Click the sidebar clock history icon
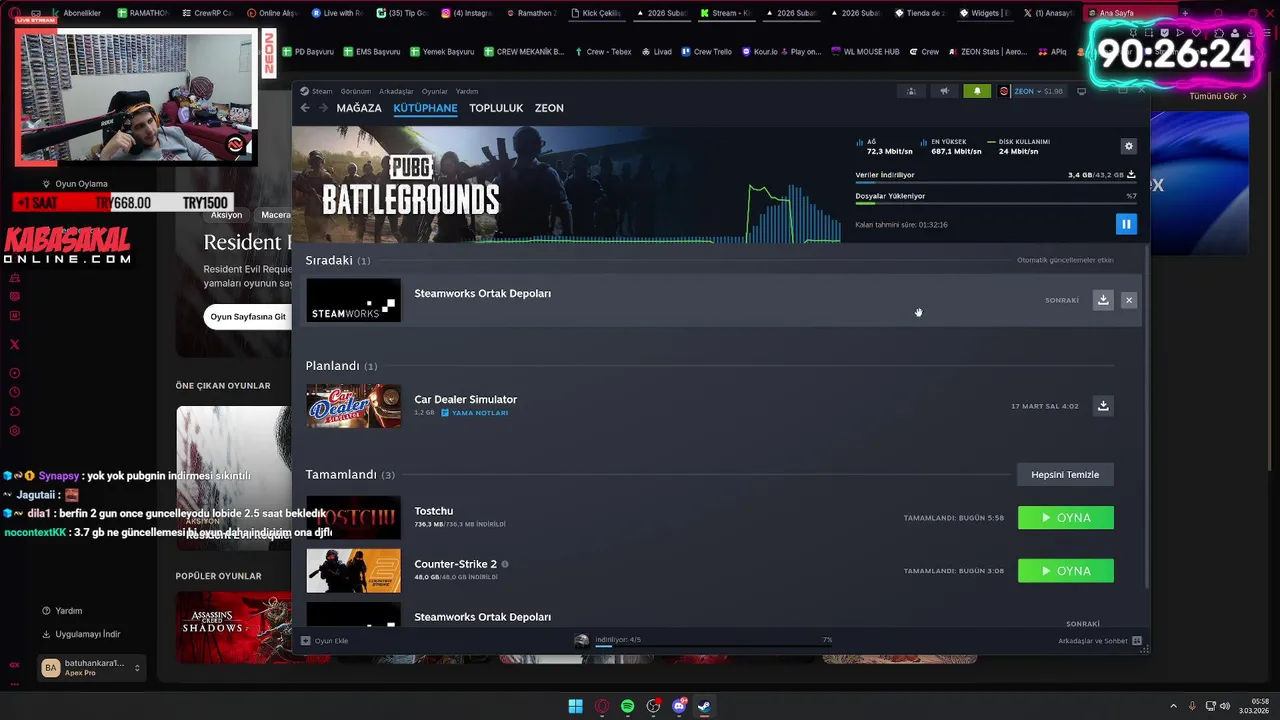Image resolution: width=1280 pixels, height=720 pixels. [14, 392]
